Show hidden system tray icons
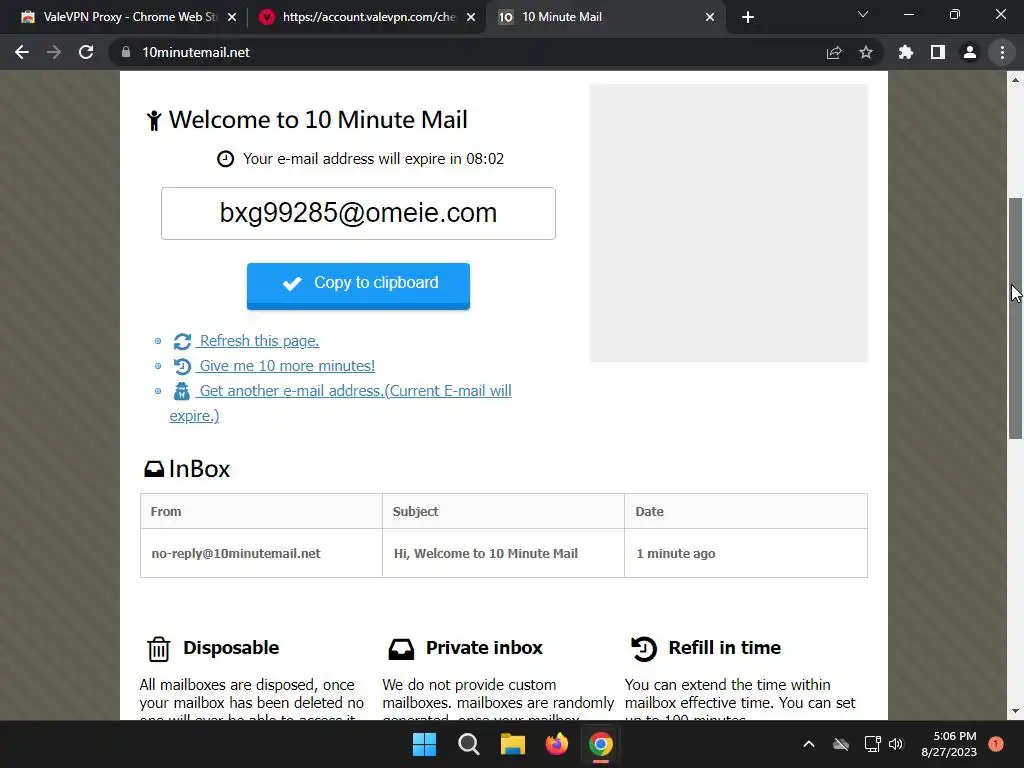This screenshot has height=768, width=1024. click(808, 744)
